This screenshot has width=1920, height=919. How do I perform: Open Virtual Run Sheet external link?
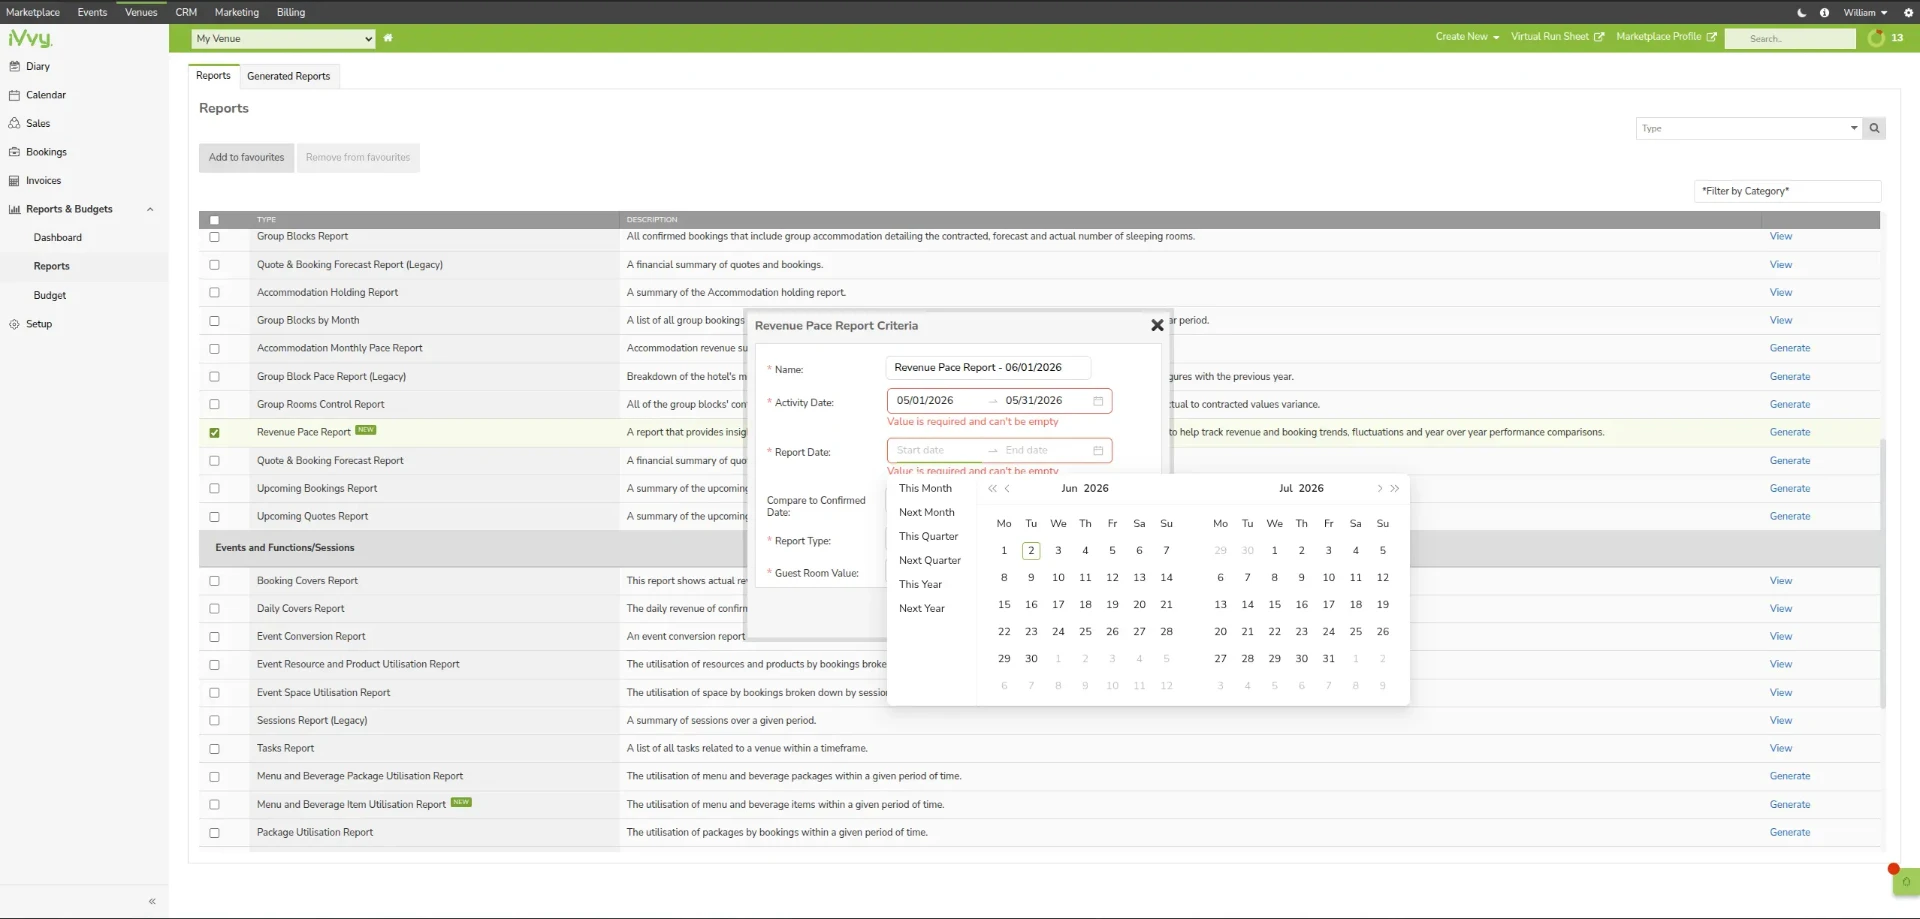(x=1557, y=37)
